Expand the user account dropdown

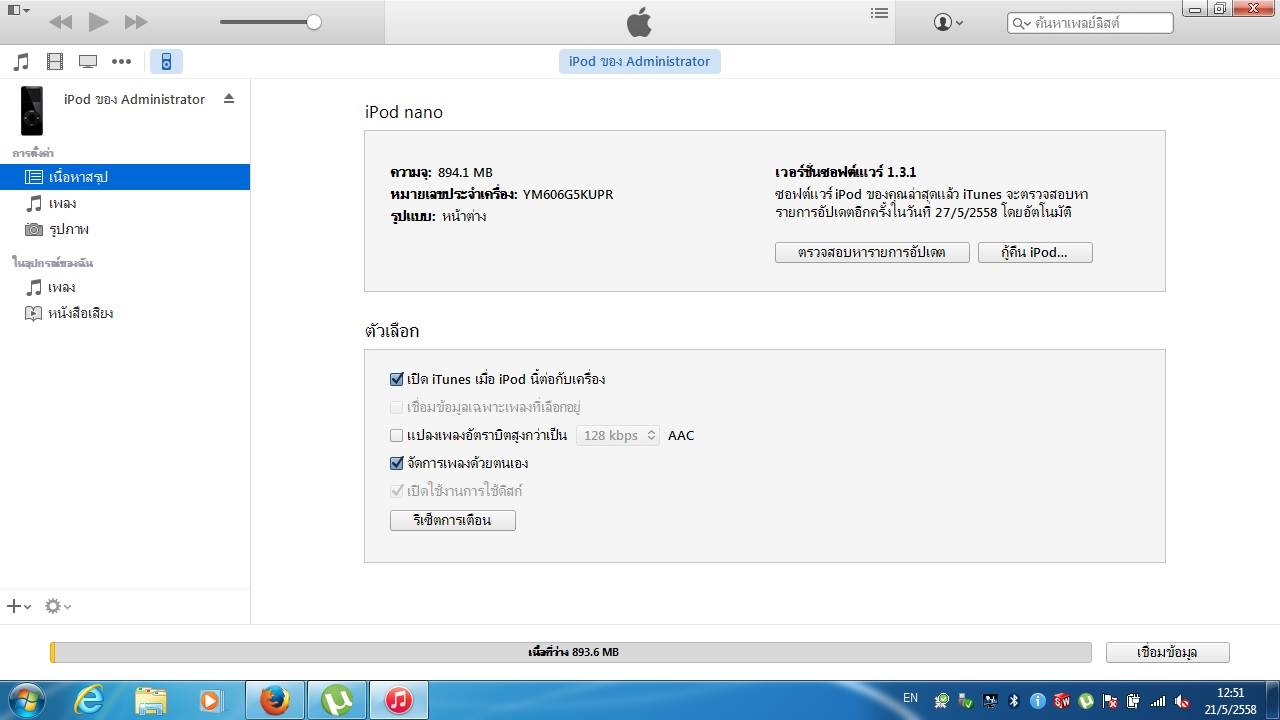[x=948, y=22]
